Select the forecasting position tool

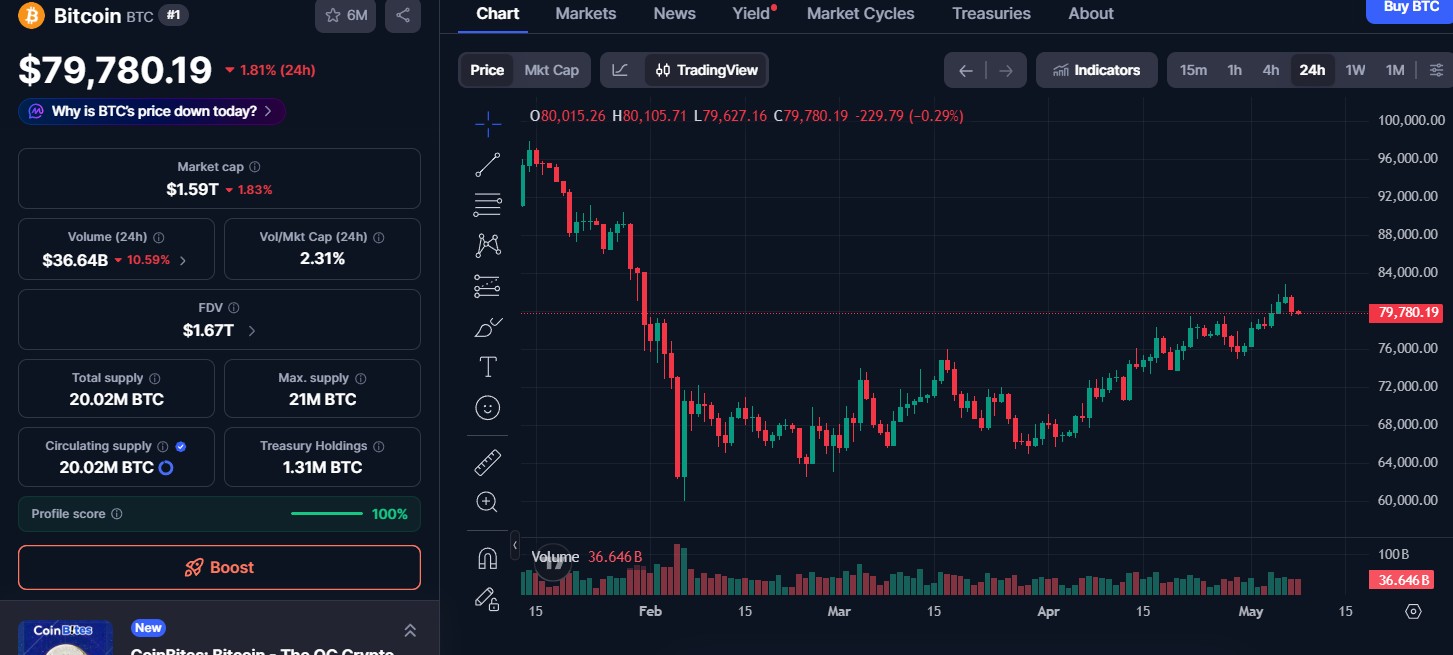point(488,286)
